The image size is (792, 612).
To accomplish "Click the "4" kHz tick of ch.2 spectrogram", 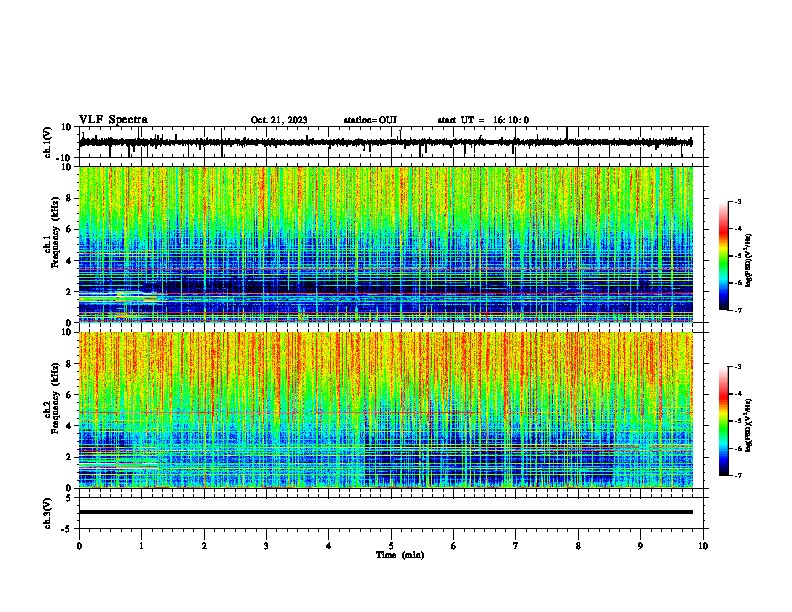I will click(x=69, y=426).
